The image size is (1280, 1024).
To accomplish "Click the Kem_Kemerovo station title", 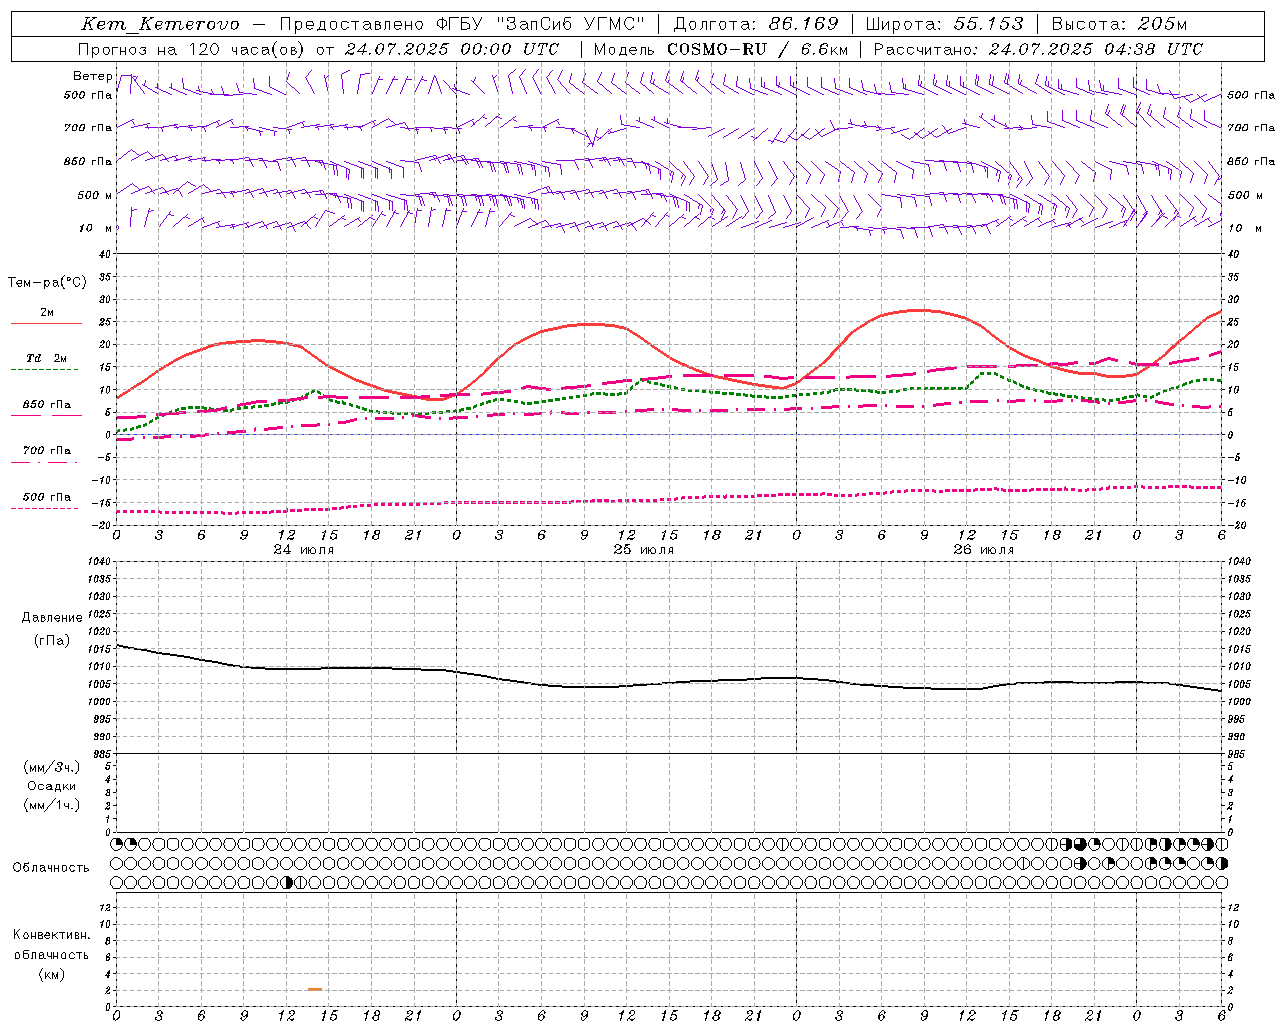I will [160, 24].
